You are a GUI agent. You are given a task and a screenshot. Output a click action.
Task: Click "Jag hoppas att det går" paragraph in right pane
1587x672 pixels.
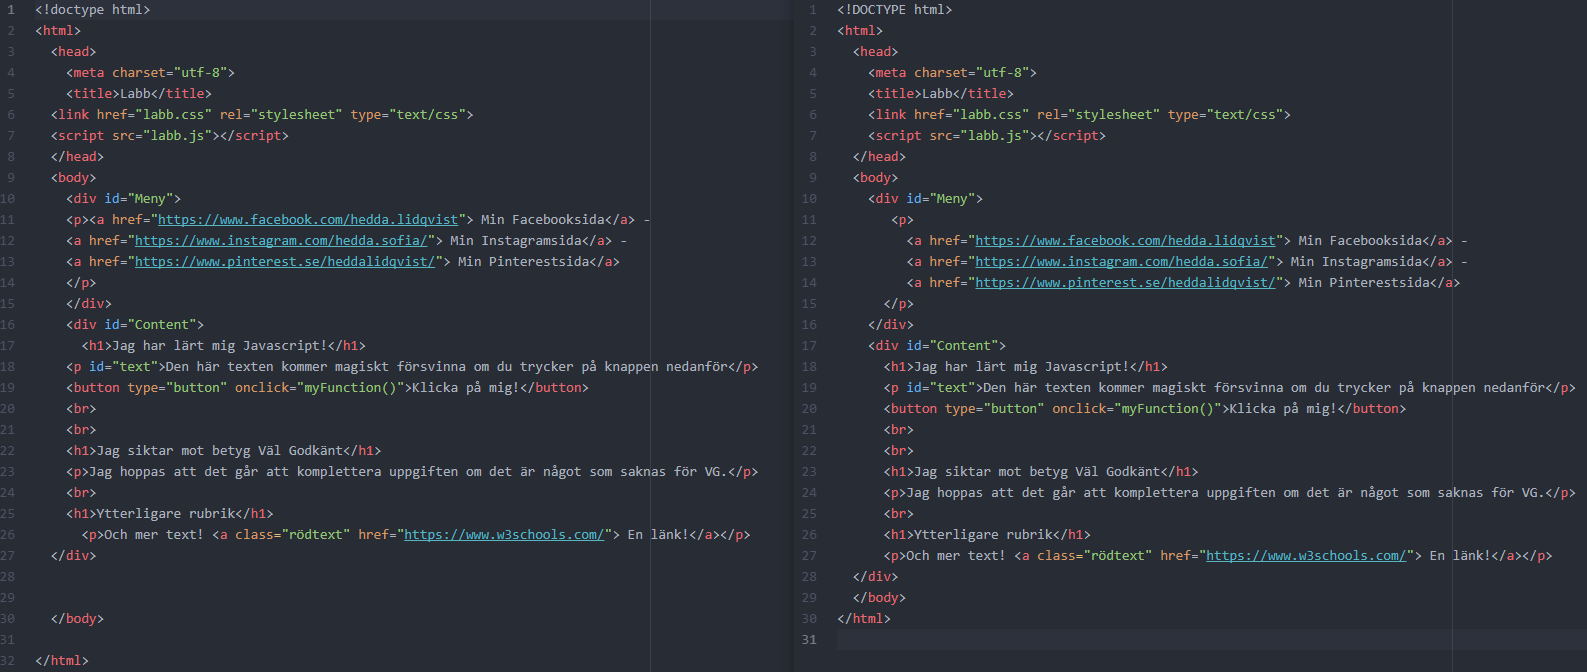pos(1229,493)
